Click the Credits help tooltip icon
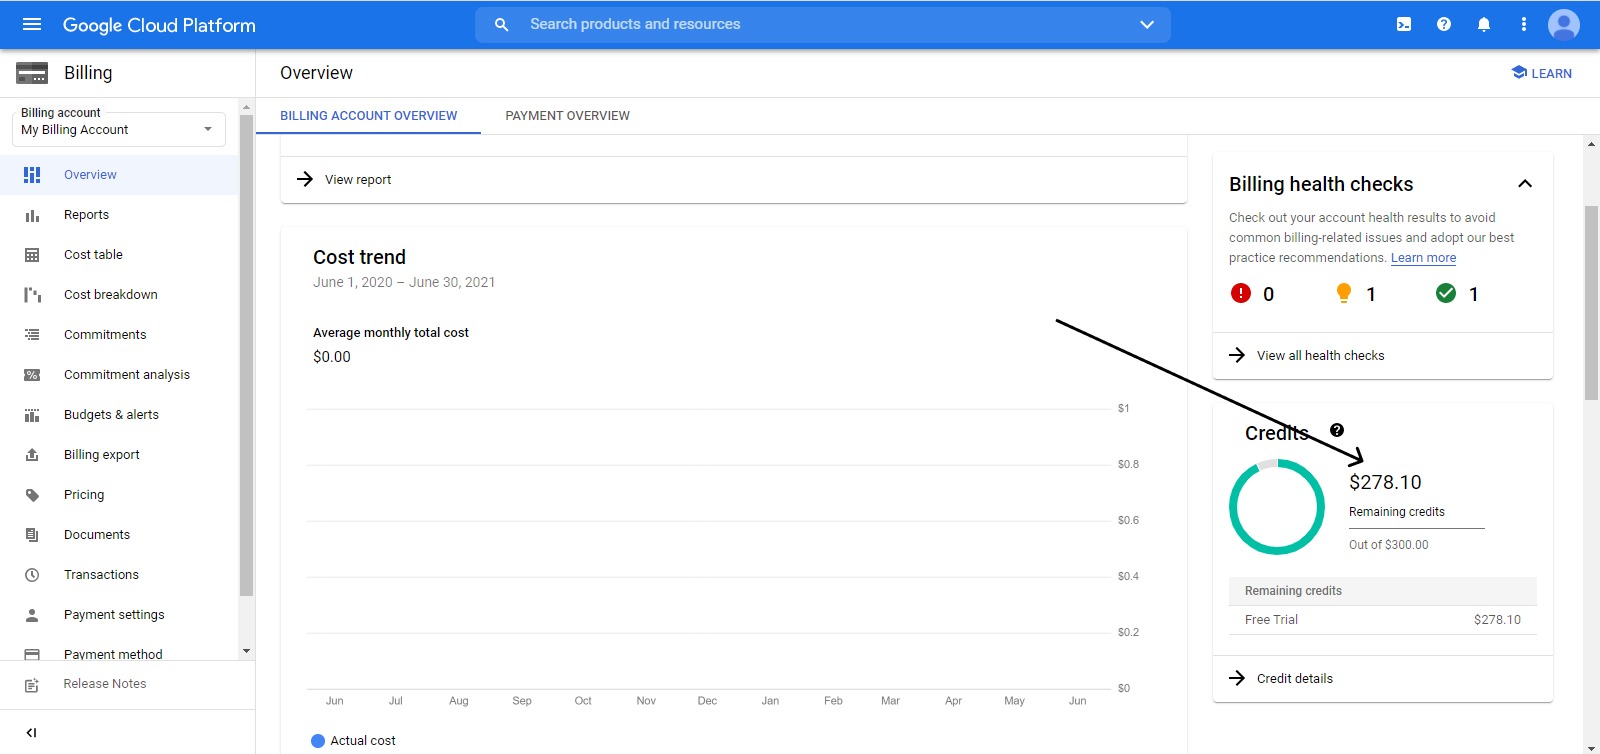Image resolution: width=1600 pixels, height=754 pixels. coord(1337,430)
